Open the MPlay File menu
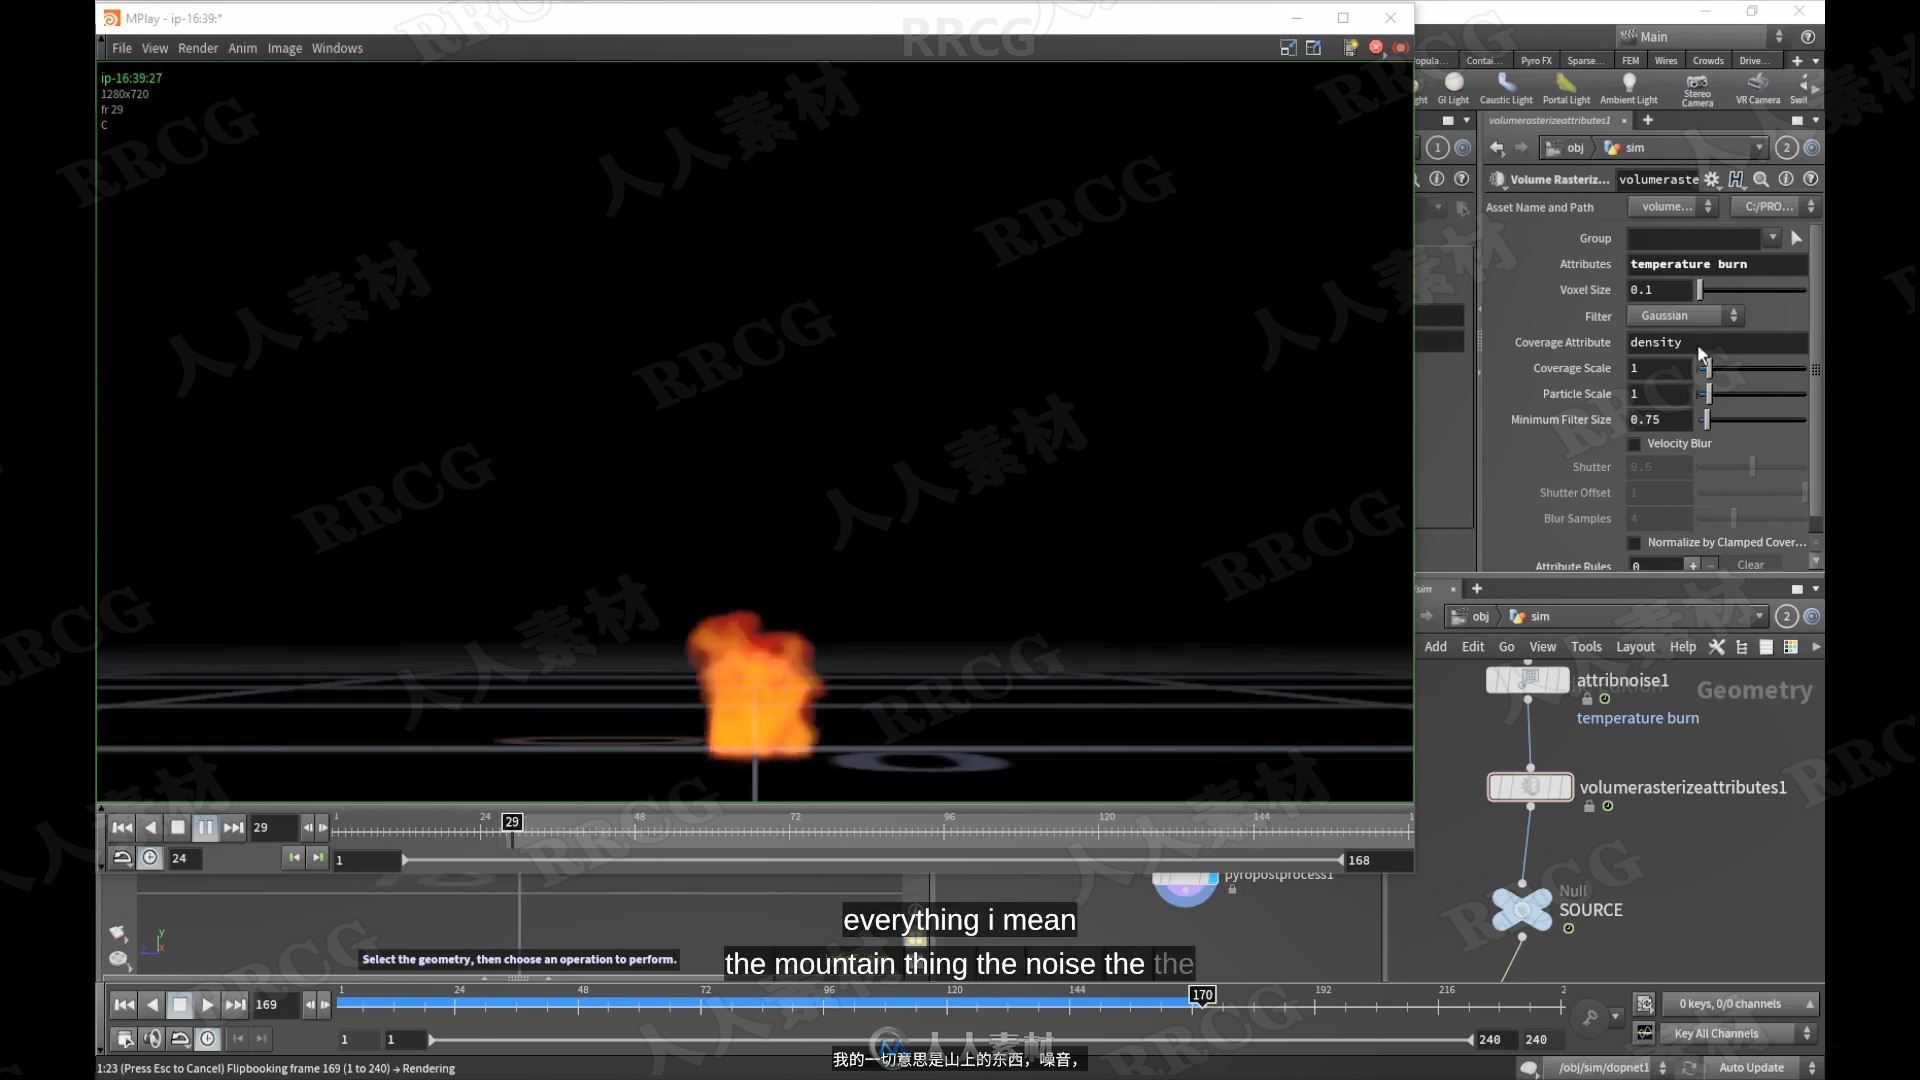This screenshot has height=1080, width=1920. pyautogui.click(x=121, y=48)
